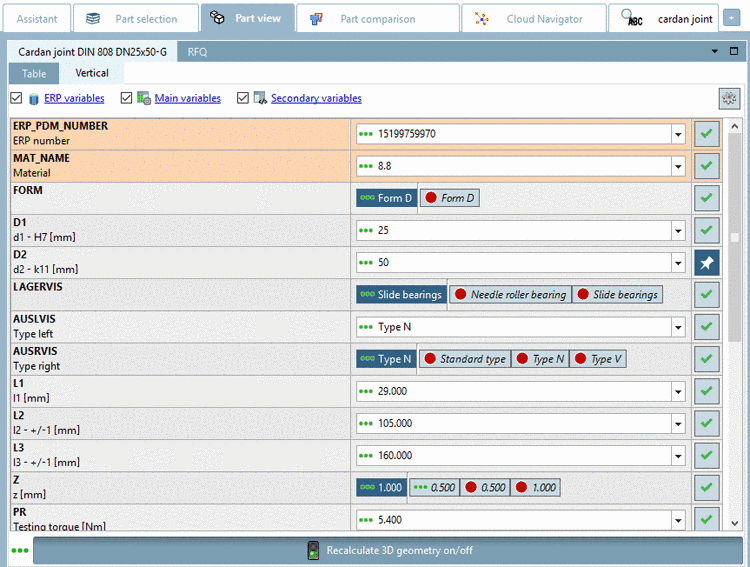Open the cardan joint search tab

click(x=663, y=19)
